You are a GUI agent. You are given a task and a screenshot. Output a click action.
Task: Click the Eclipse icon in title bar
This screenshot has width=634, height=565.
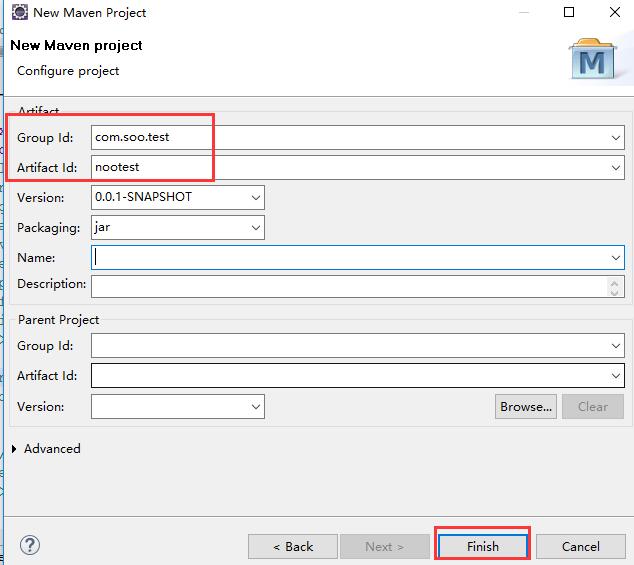coord(19,12)
